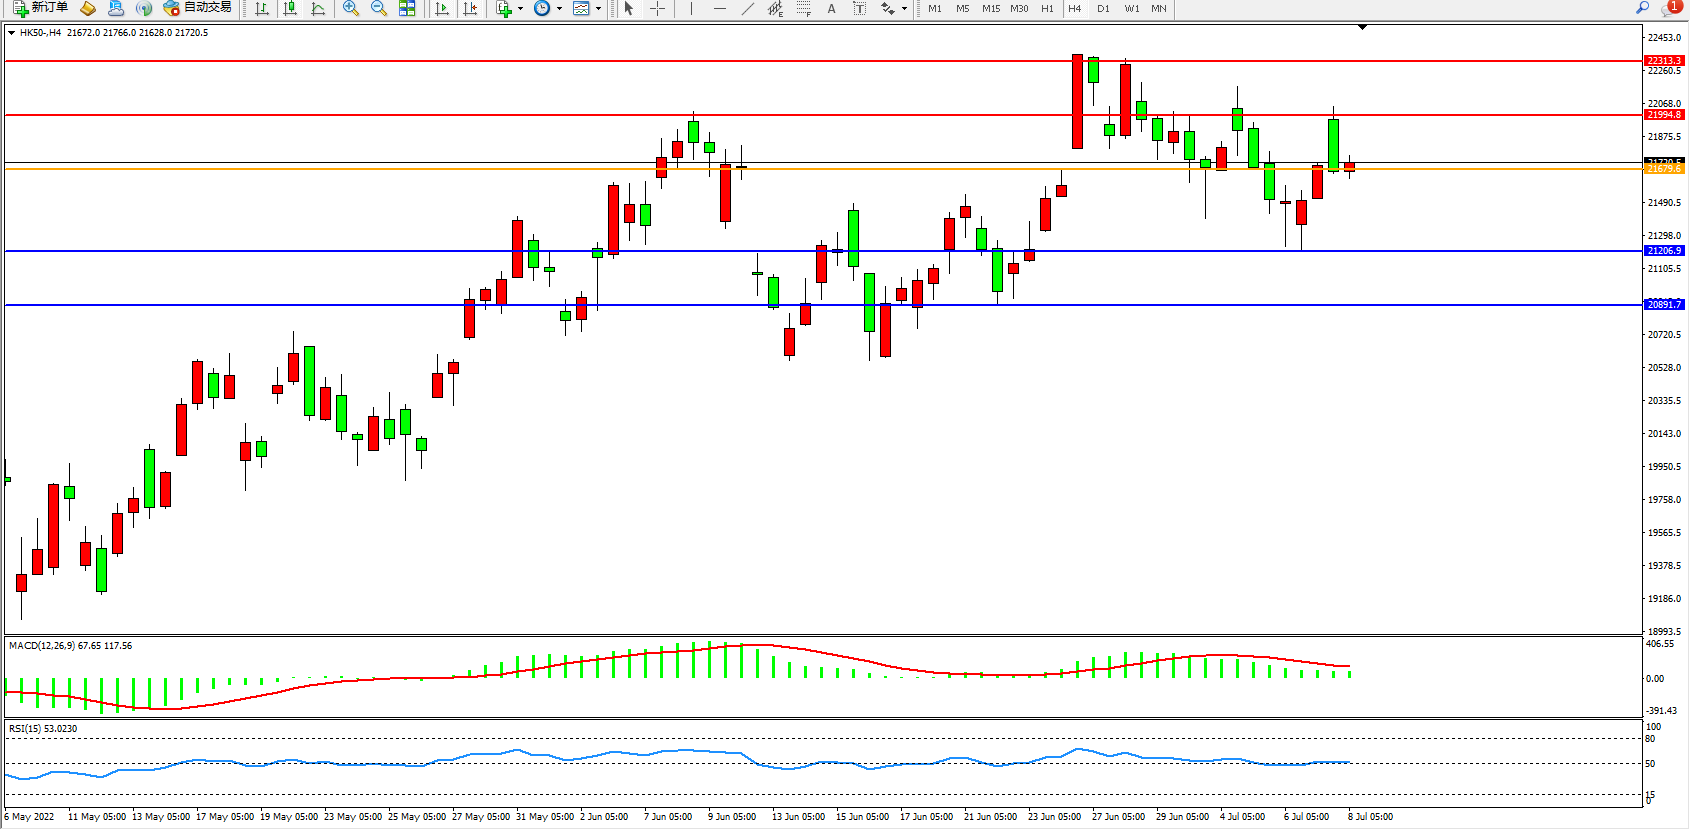Expand the chart periods clock dropdown
This screenshot has width=1690, height=830.
click(x=559, y=8)
